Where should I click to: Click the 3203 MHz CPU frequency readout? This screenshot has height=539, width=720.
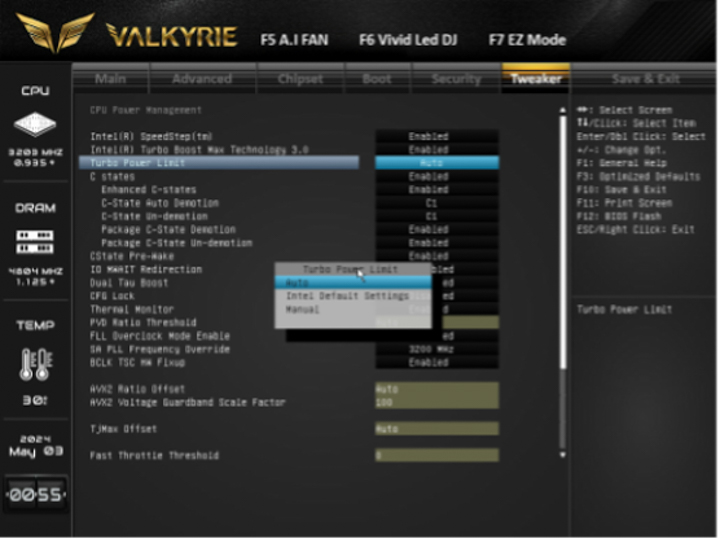click(x=35, y=152)
